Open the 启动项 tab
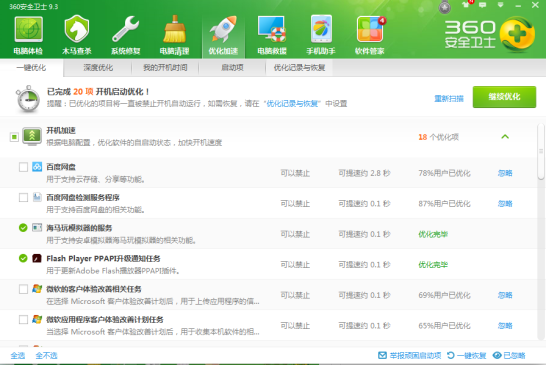This screenshot has width=546, height=365. [232, 68]
